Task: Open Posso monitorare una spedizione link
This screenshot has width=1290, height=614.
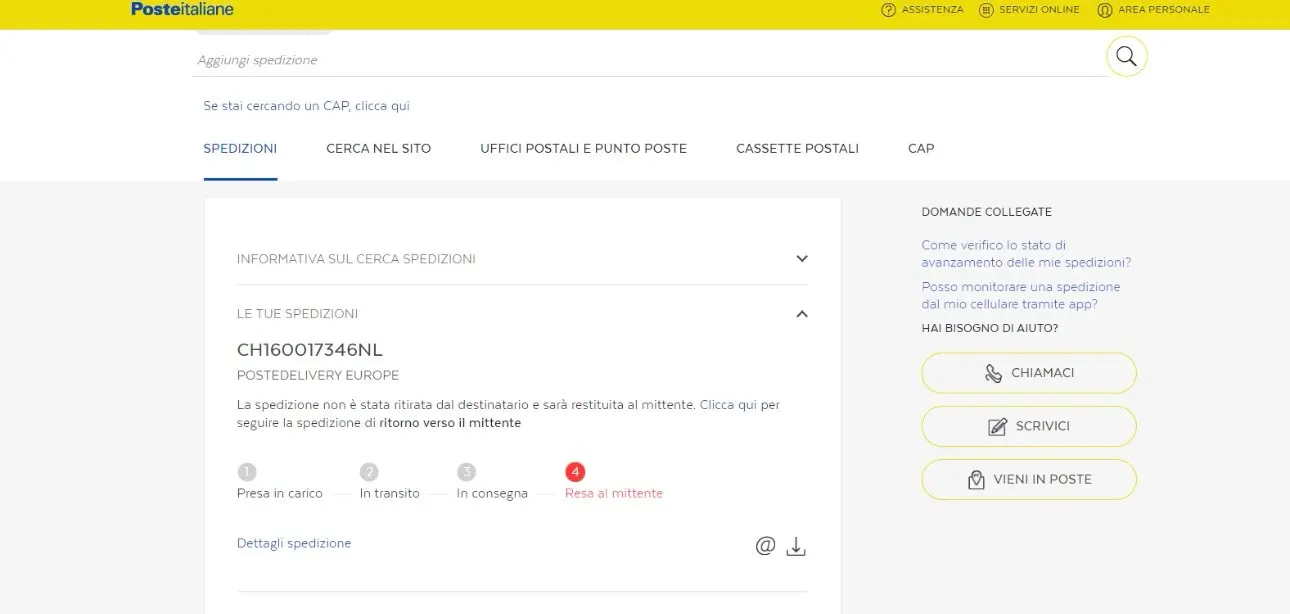Action: point(1020,295)
